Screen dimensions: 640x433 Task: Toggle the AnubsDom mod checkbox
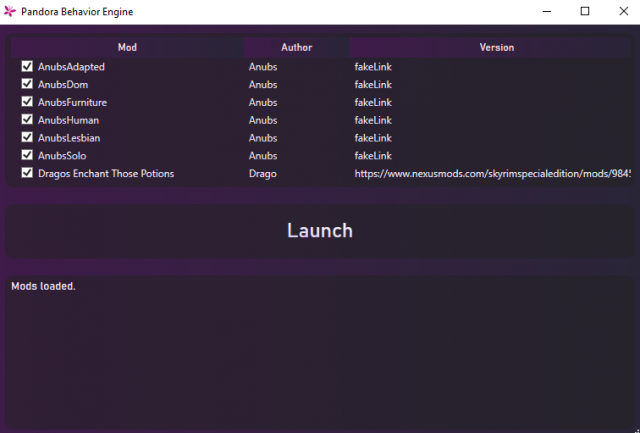click(27, 84)
